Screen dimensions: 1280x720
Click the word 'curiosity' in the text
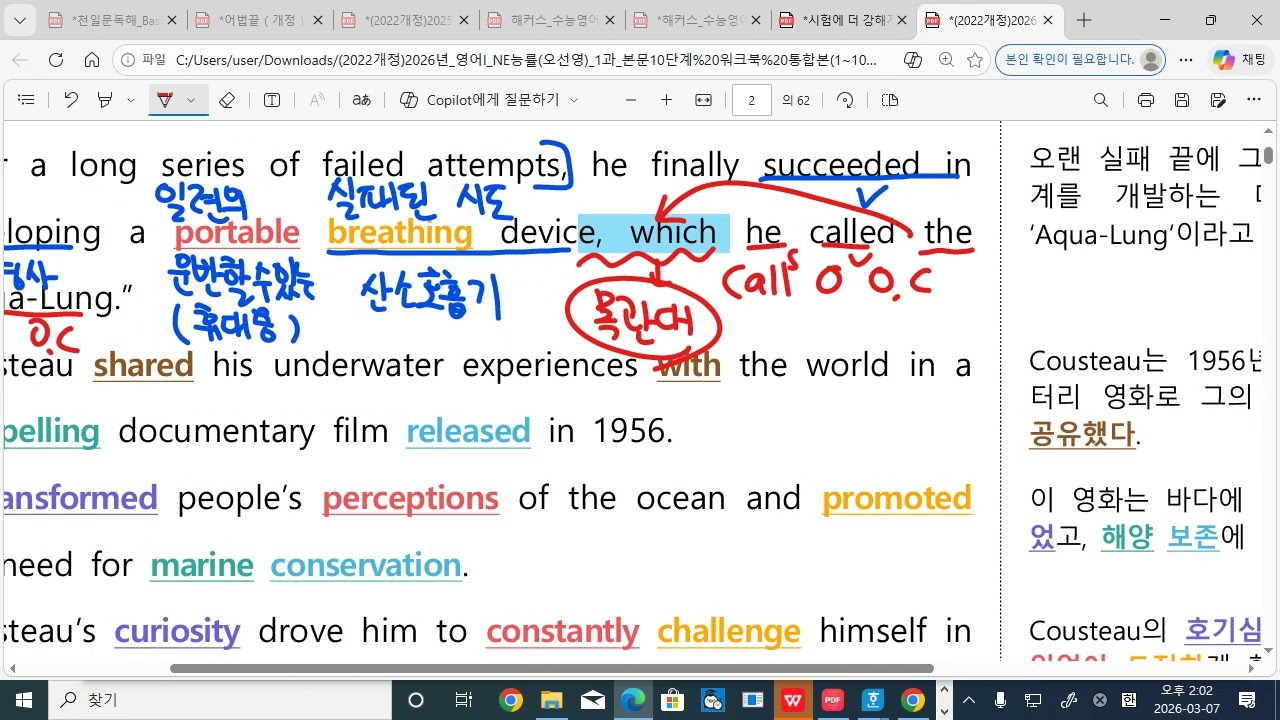click(177, 631)
